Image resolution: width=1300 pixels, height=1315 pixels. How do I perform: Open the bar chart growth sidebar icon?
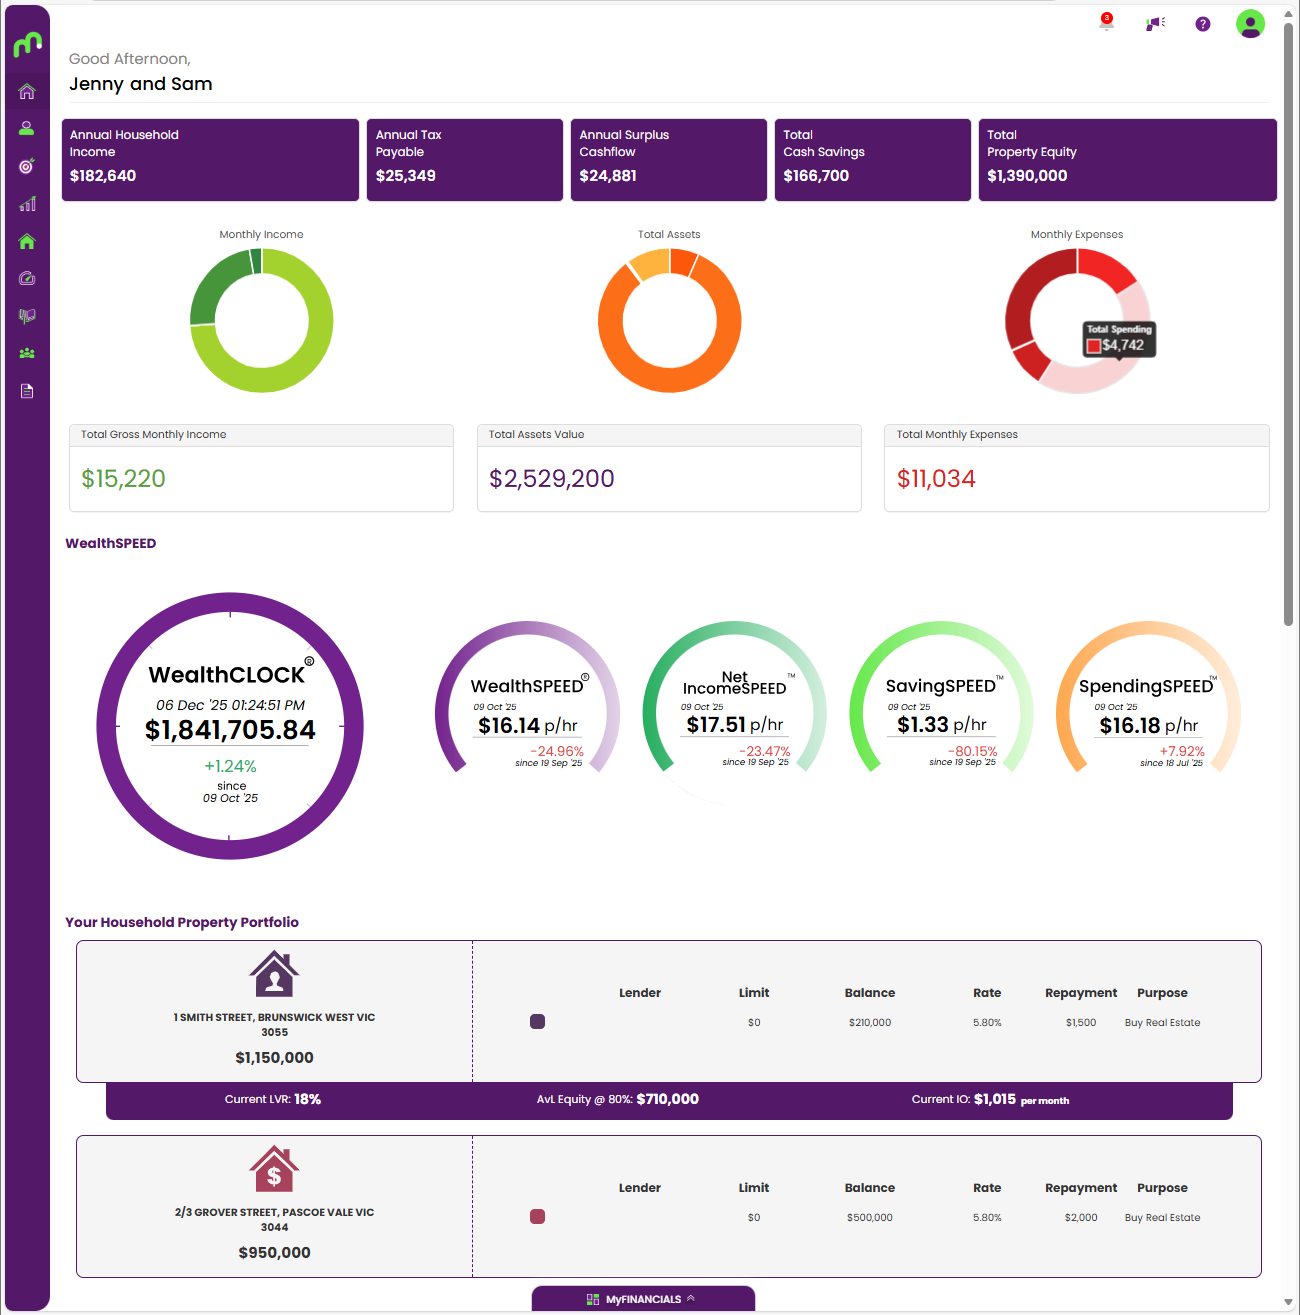pos(27,204)
